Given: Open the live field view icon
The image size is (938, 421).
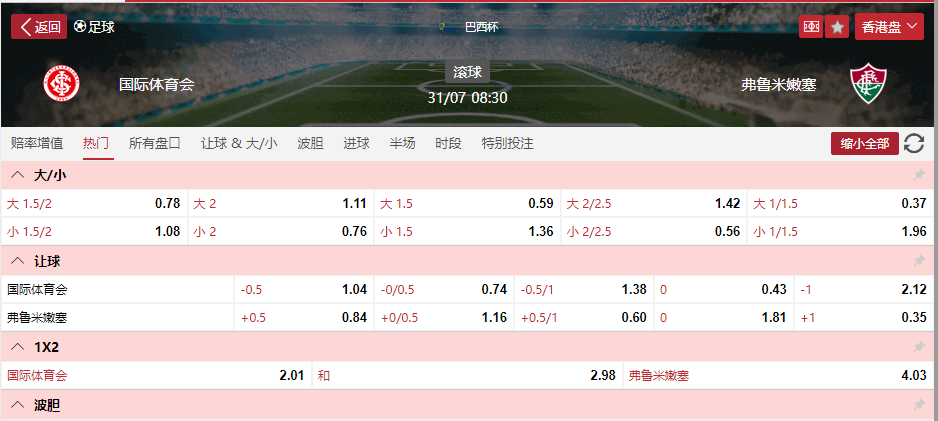Looking at the screenshot, I should [810, 27].
